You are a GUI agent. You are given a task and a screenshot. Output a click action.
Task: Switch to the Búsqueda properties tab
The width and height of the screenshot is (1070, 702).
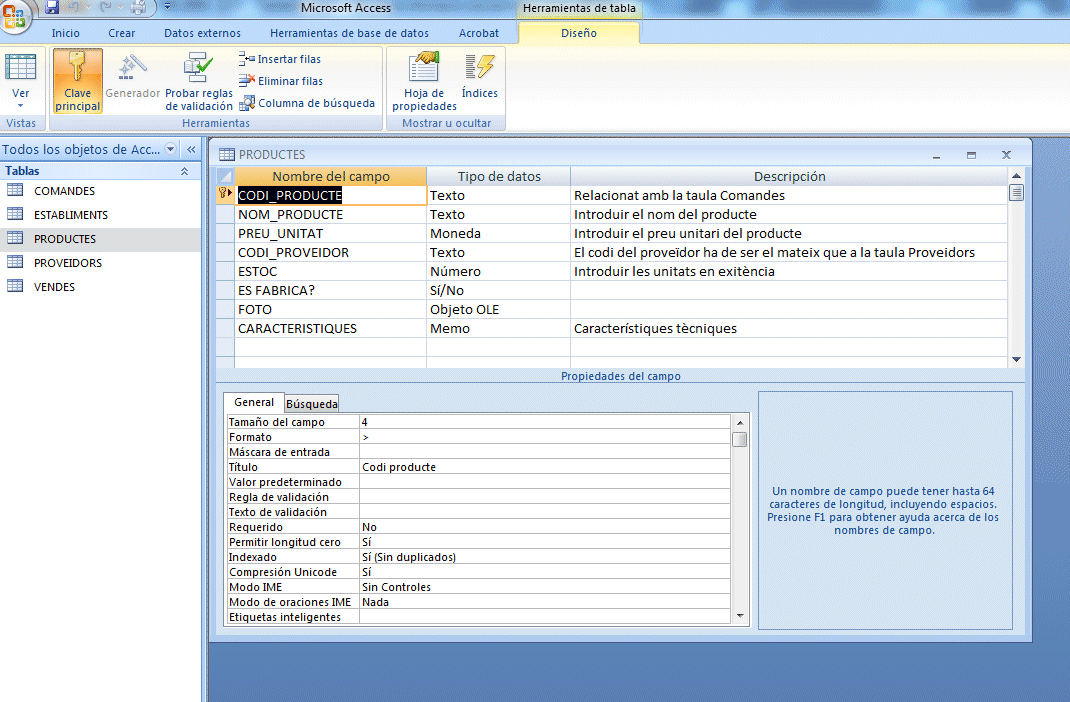pos(311,404)
